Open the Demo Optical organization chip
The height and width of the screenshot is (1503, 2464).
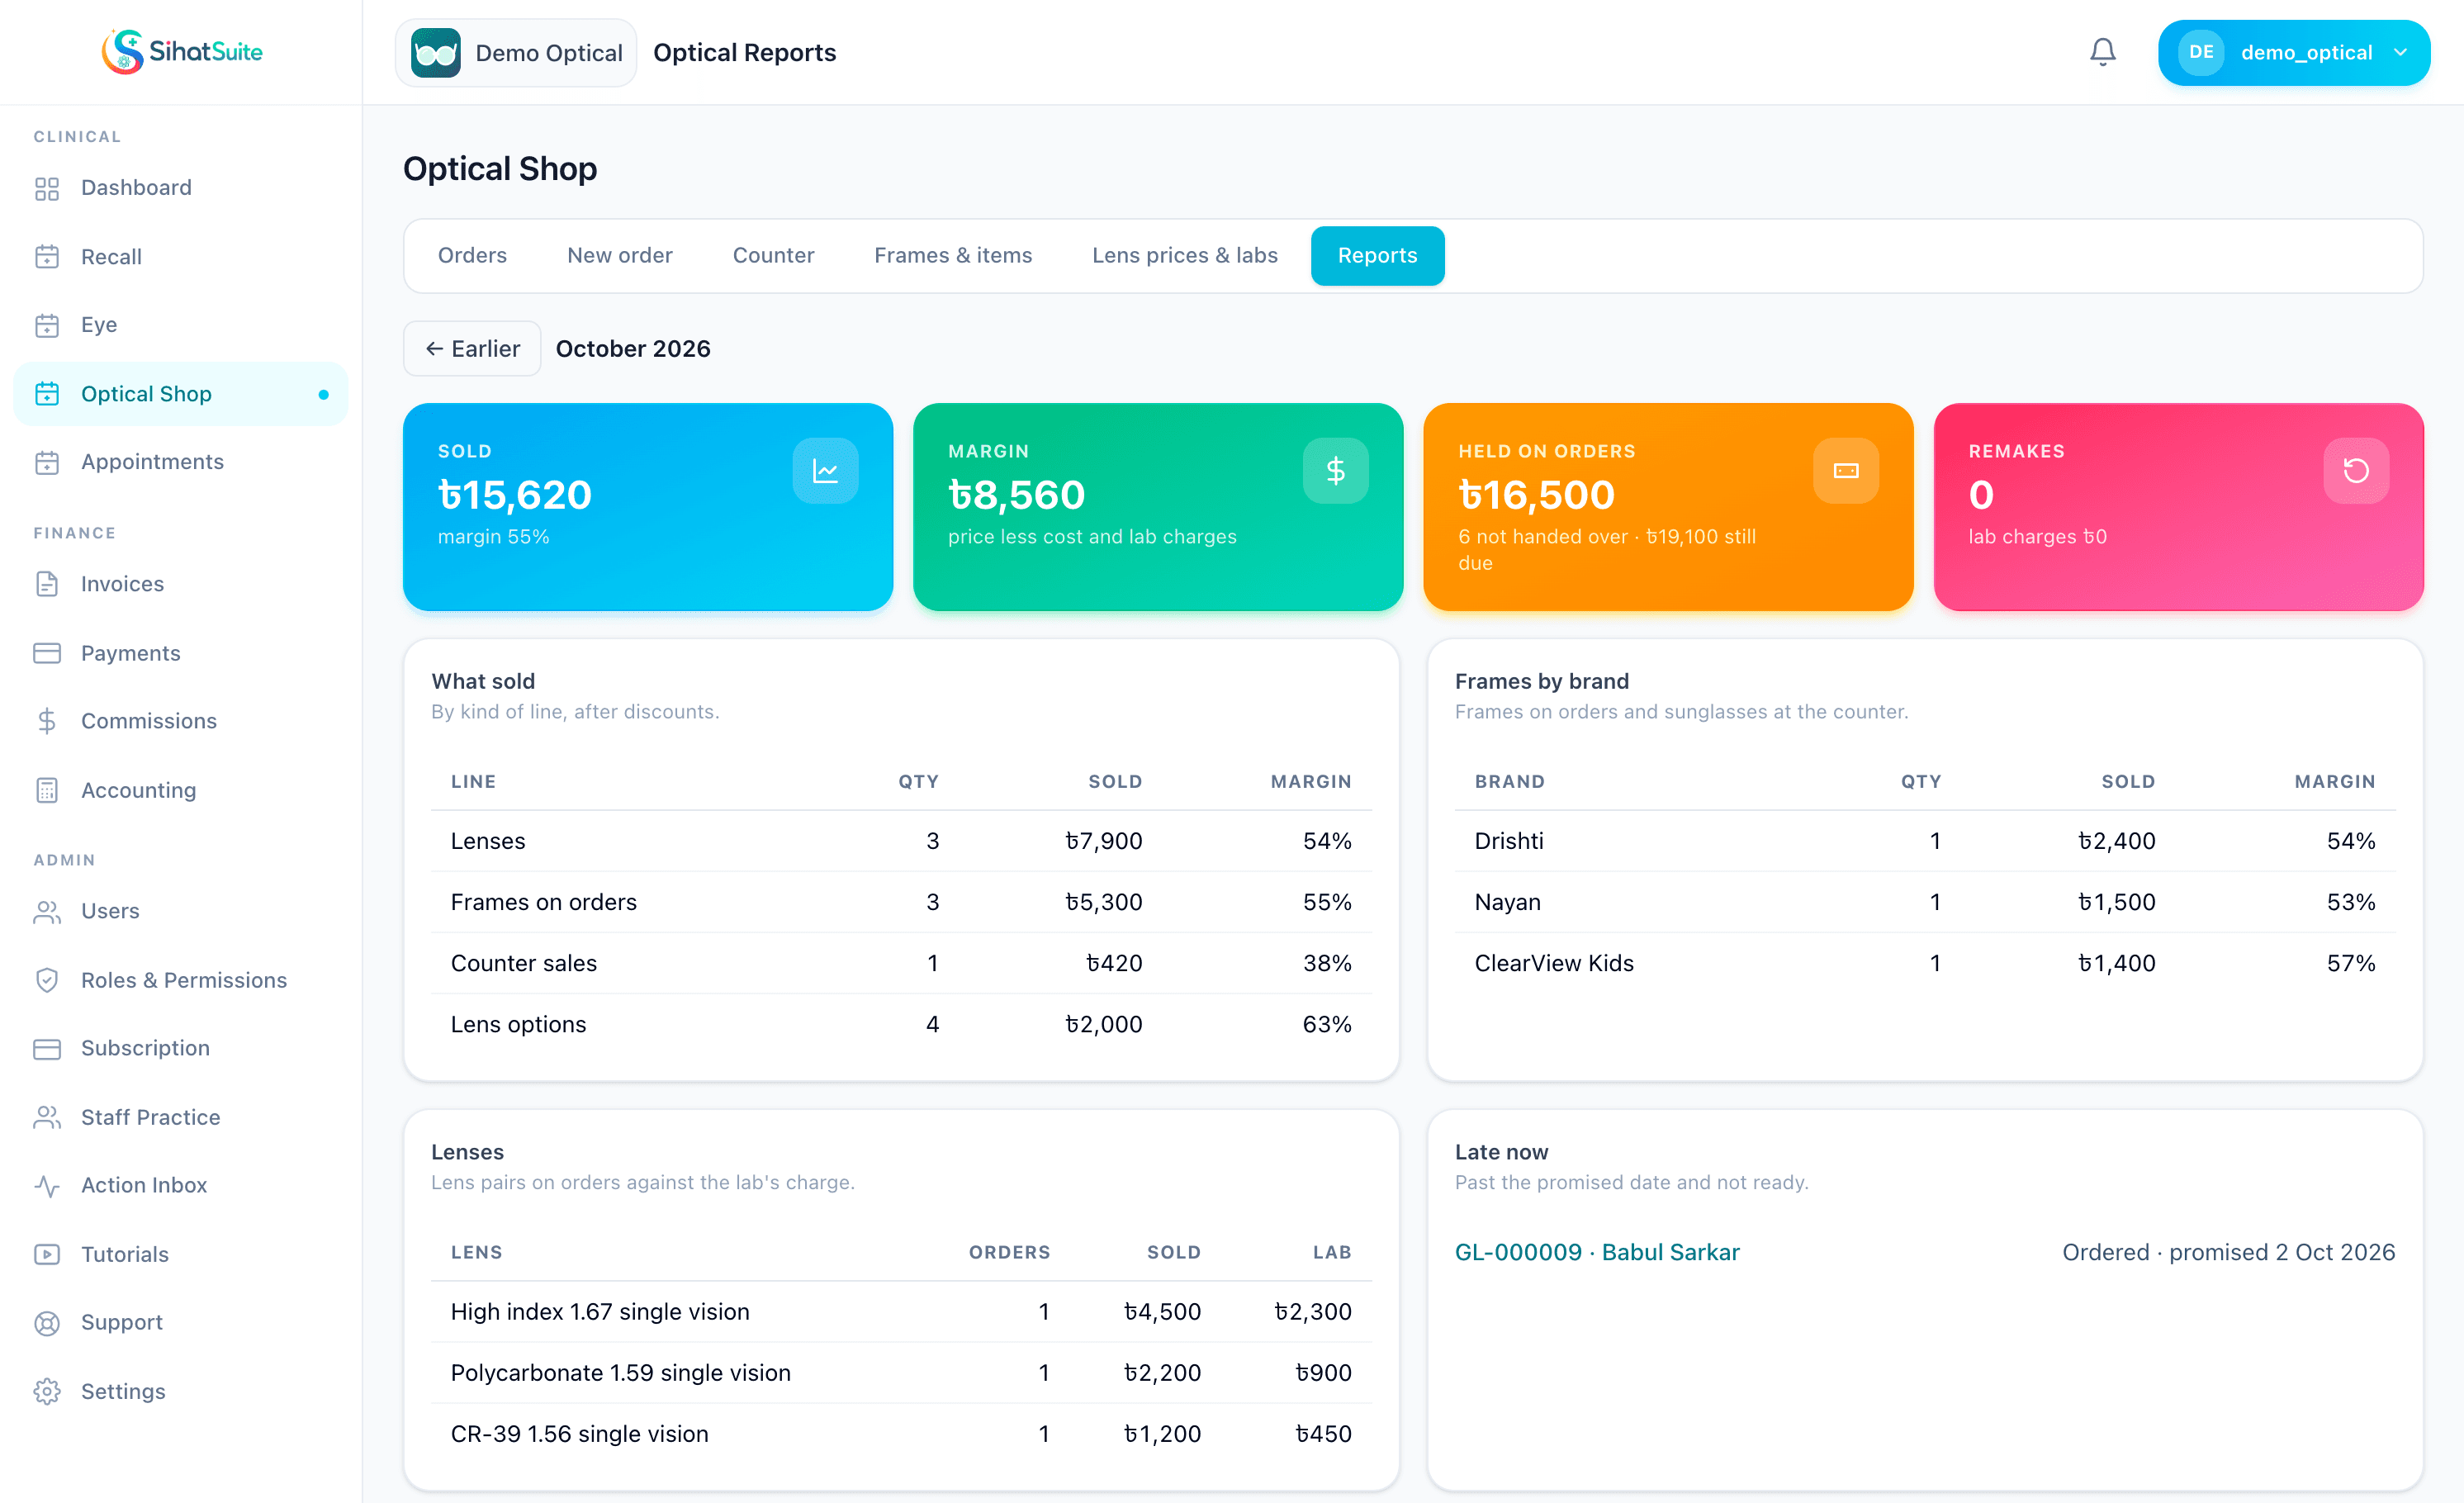pos(516,53)
